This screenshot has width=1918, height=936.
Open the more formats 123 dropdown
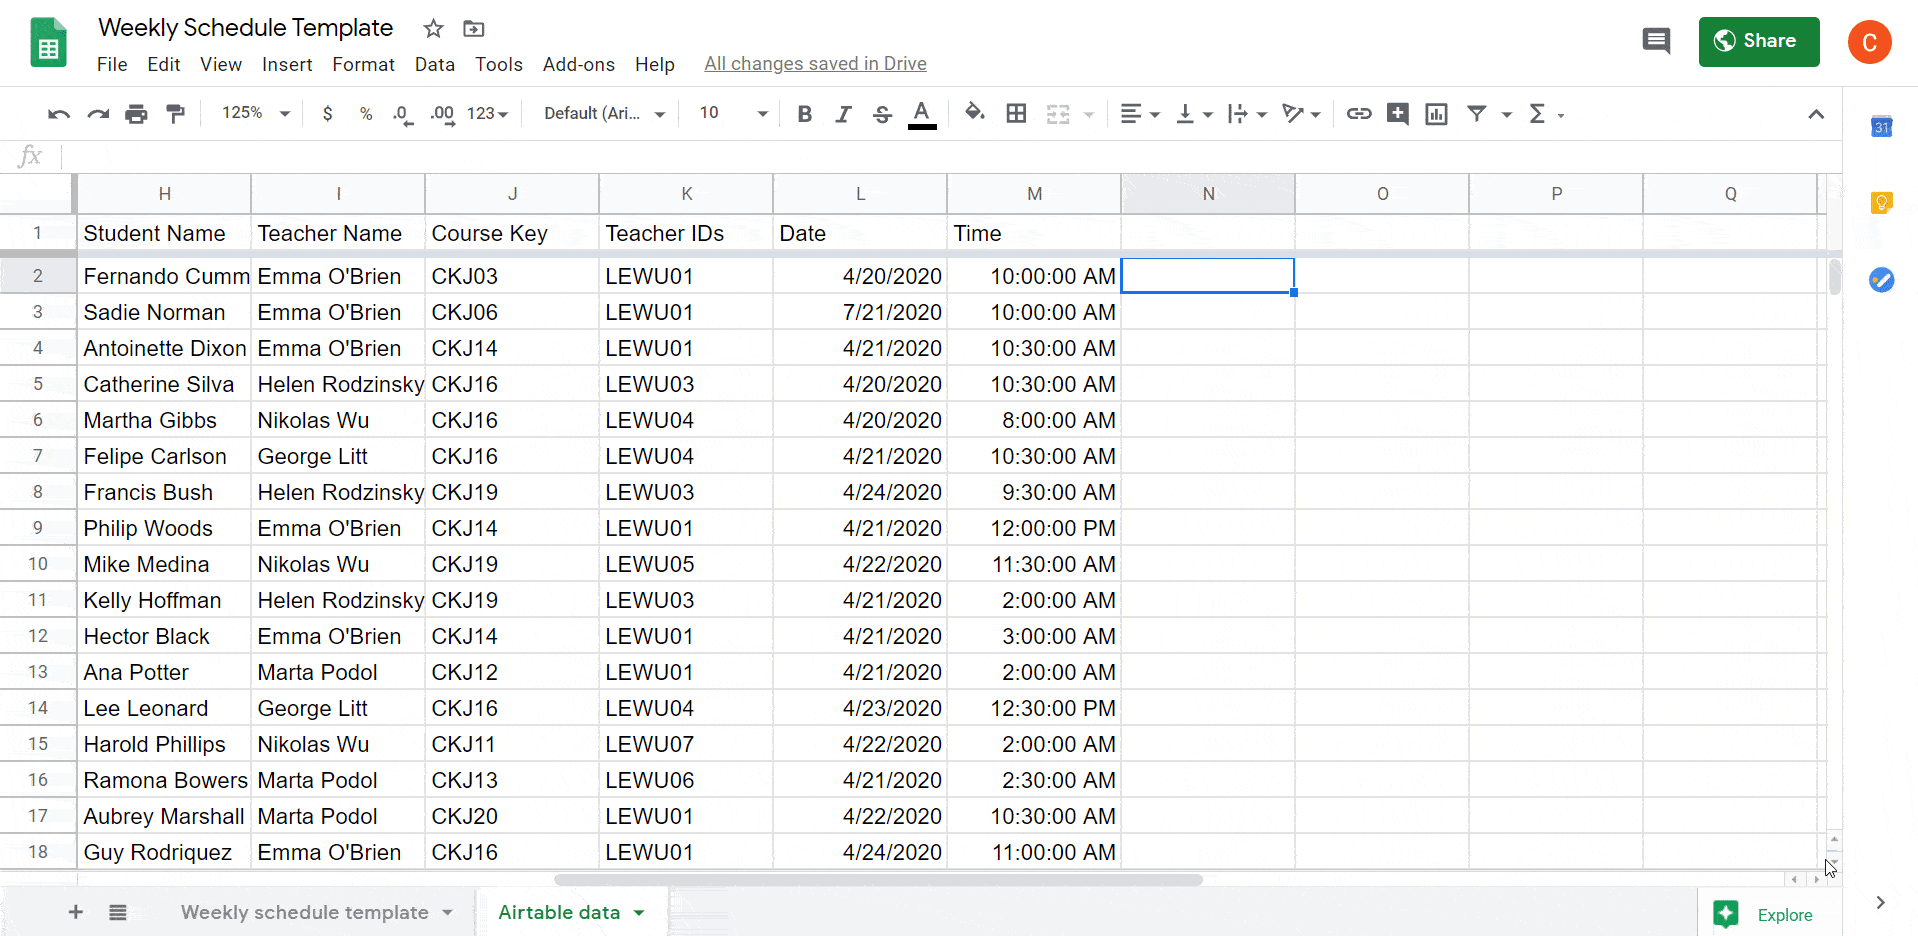pos(486,113)
